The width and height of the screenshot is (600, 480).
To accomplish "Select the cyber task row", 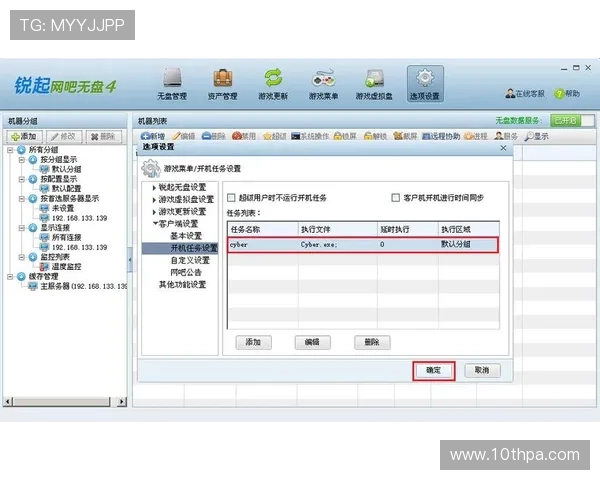I will (363, 245).
